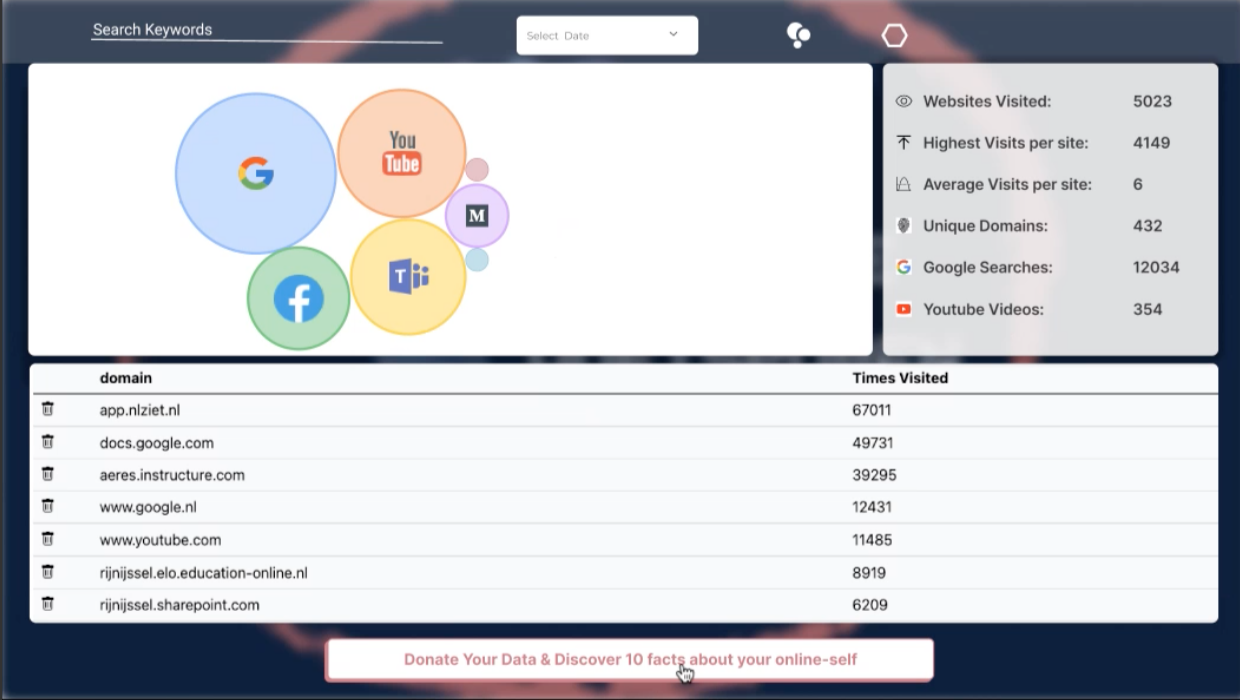Click the small light-blue bubble in the chart
This screenshot has height=700, width=1240.
477,260
